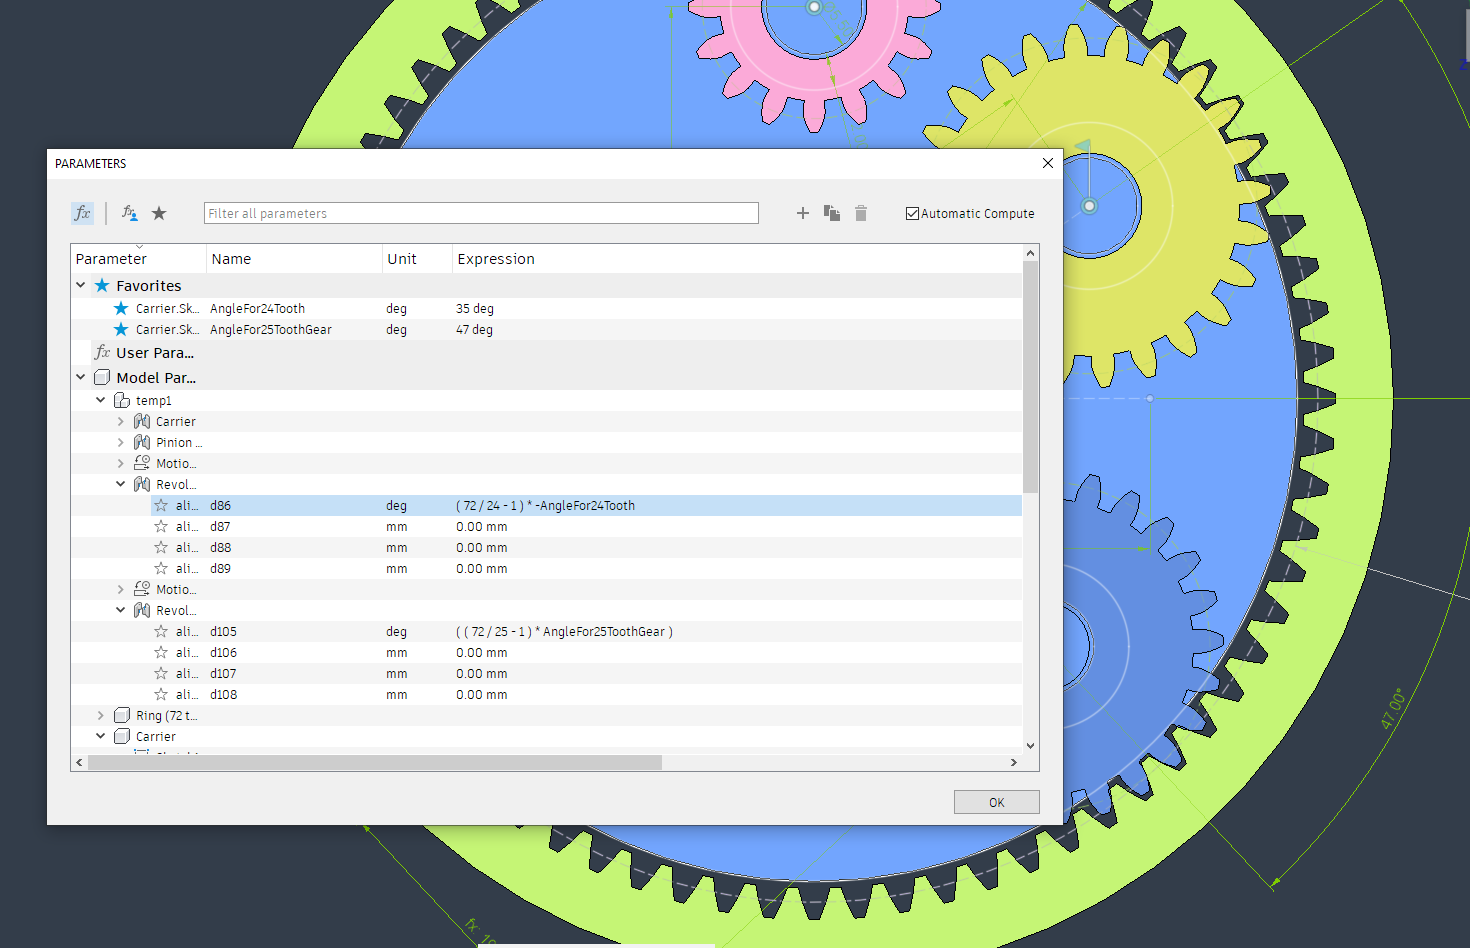Click the duplicate parameter icon

pyautogui.click(x=831, y=213)
